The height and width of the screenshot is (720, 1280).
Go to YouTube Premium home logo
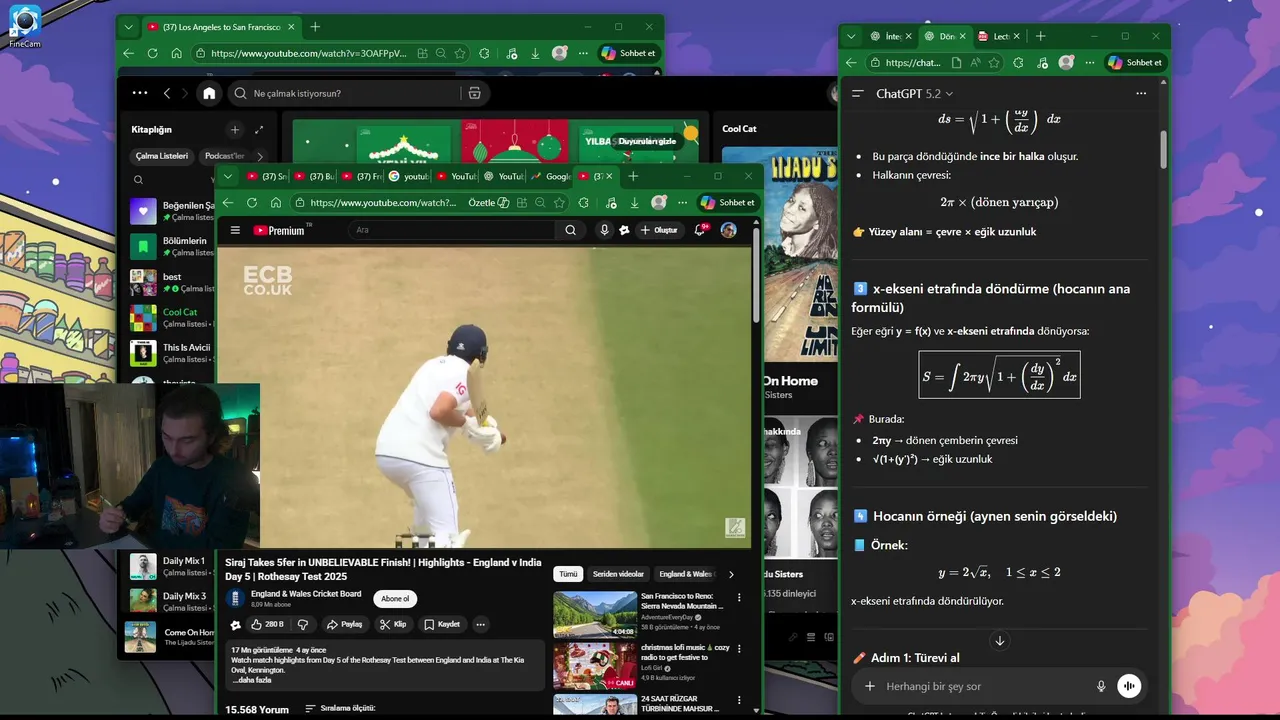pos(280,230)
